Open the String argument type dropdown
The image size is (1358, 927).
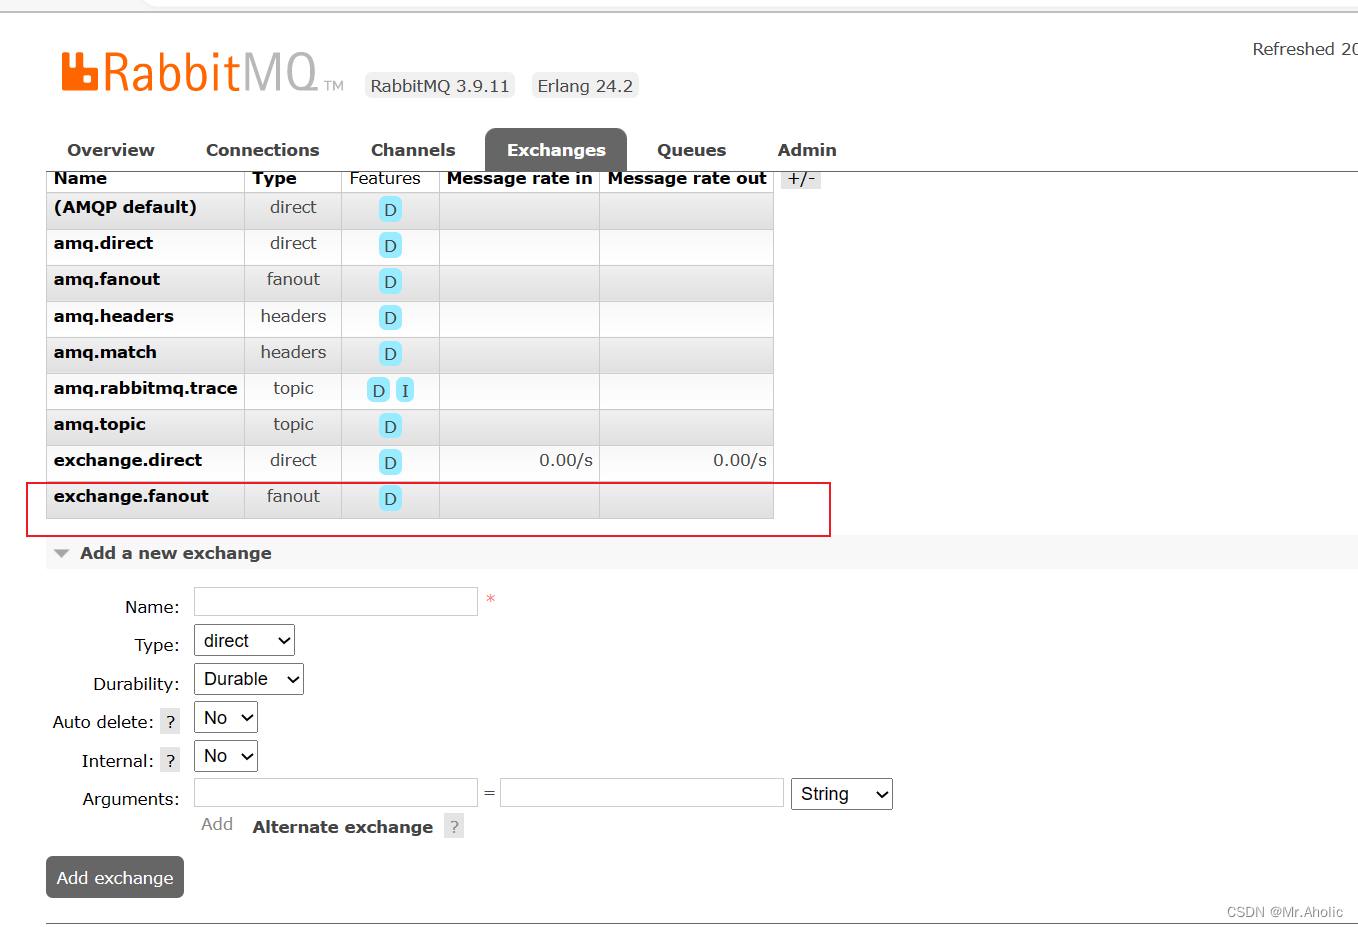(841, 793)
